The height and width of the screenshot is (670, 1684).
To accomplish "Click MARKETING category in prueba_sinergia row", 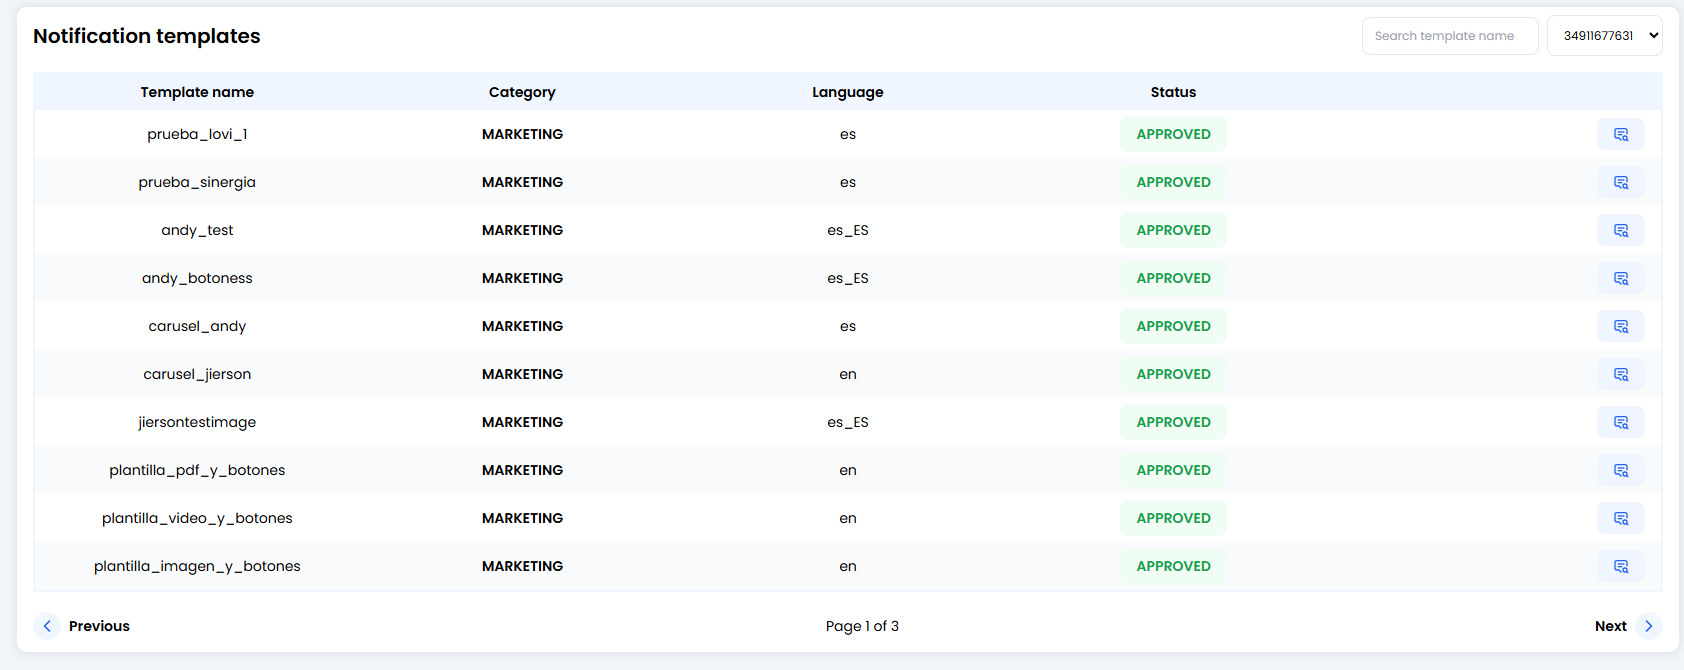I will (x=522, y=182).
